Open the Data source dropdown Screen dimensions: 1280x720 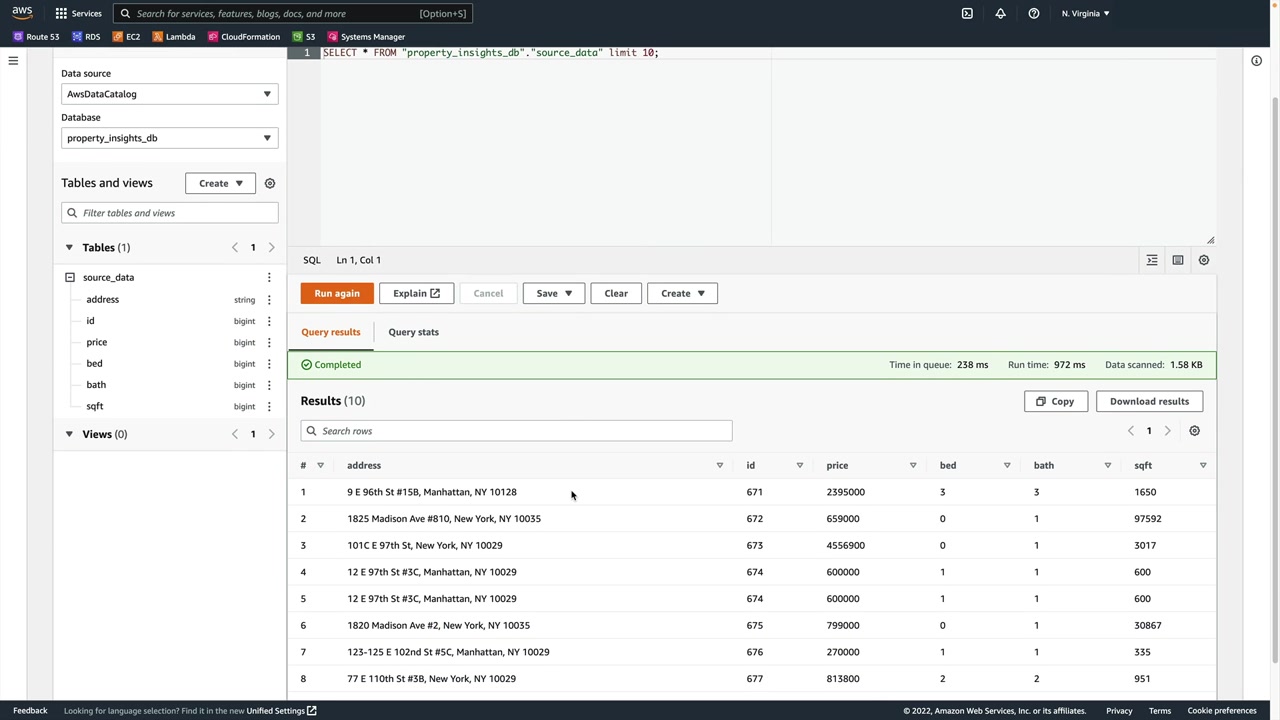point(169,94)
